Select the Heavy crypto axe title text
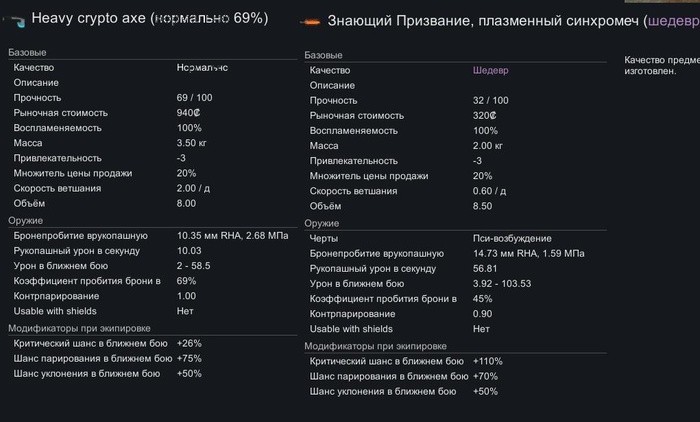Screen dimensions: 700x422 coord(150,19)
